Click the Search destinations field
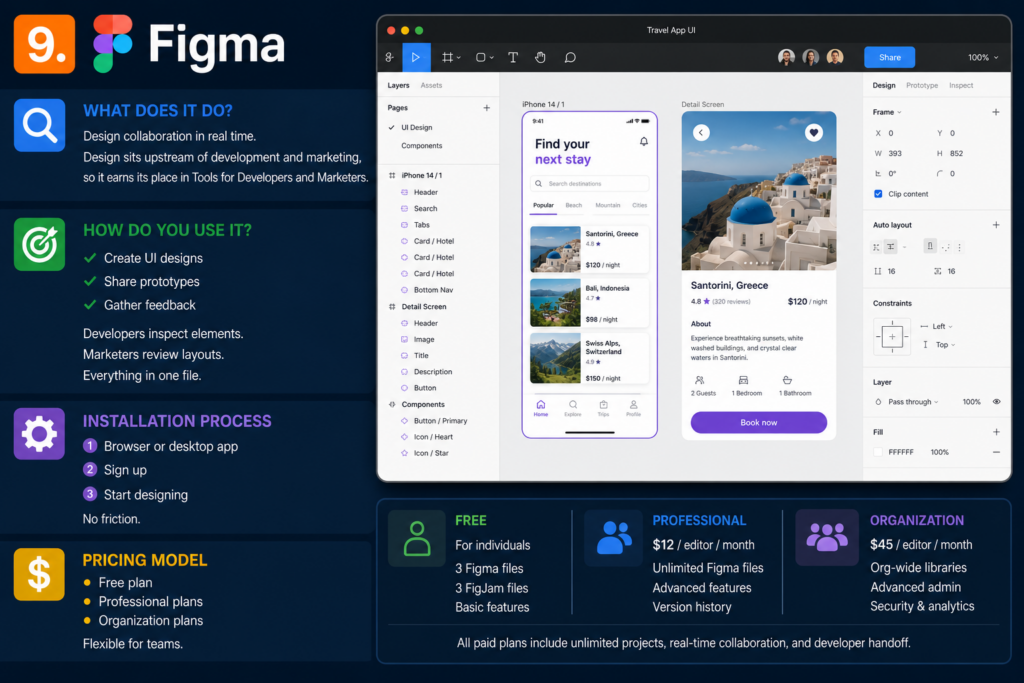 point(590,184)
